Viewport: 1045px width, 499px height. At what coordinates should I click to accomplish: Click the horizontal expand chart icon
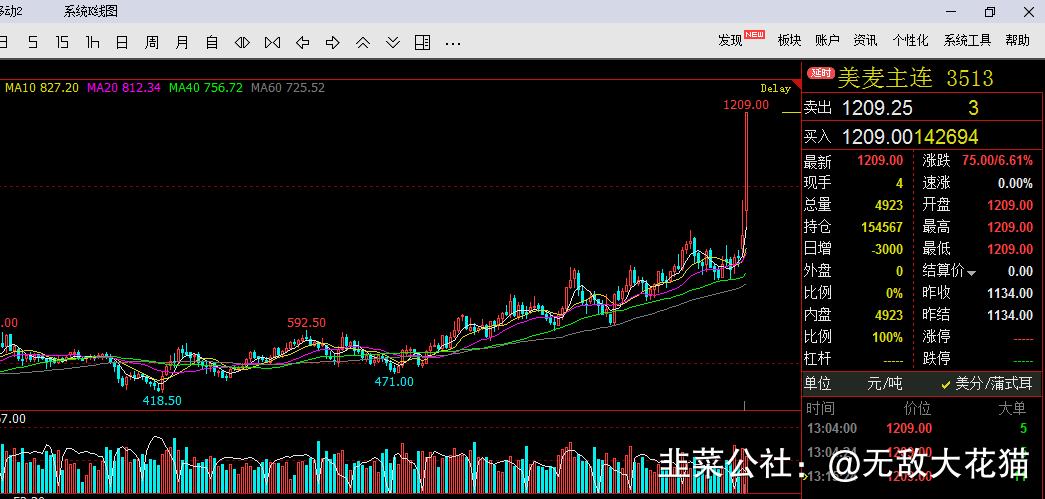coord(242,42)
